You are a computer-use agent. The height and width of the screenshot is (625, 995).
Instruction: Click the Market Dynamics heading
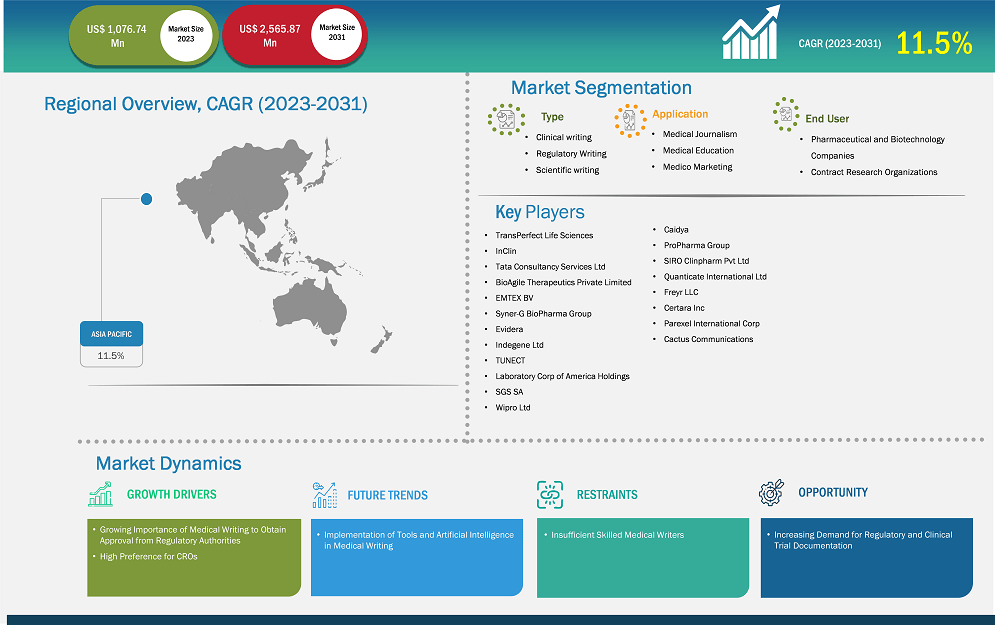(168, 463)
